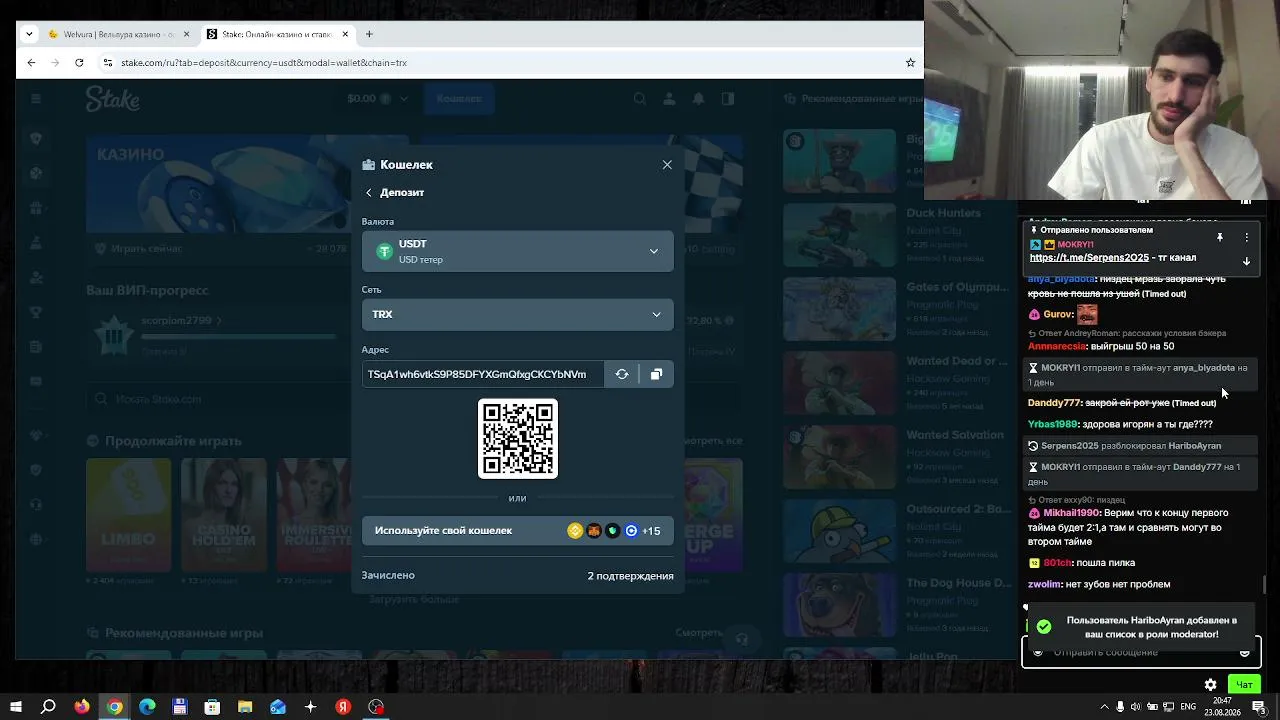Open the USDT currency dropdown
1280x720 pixels.
click(x=517, y=252)
